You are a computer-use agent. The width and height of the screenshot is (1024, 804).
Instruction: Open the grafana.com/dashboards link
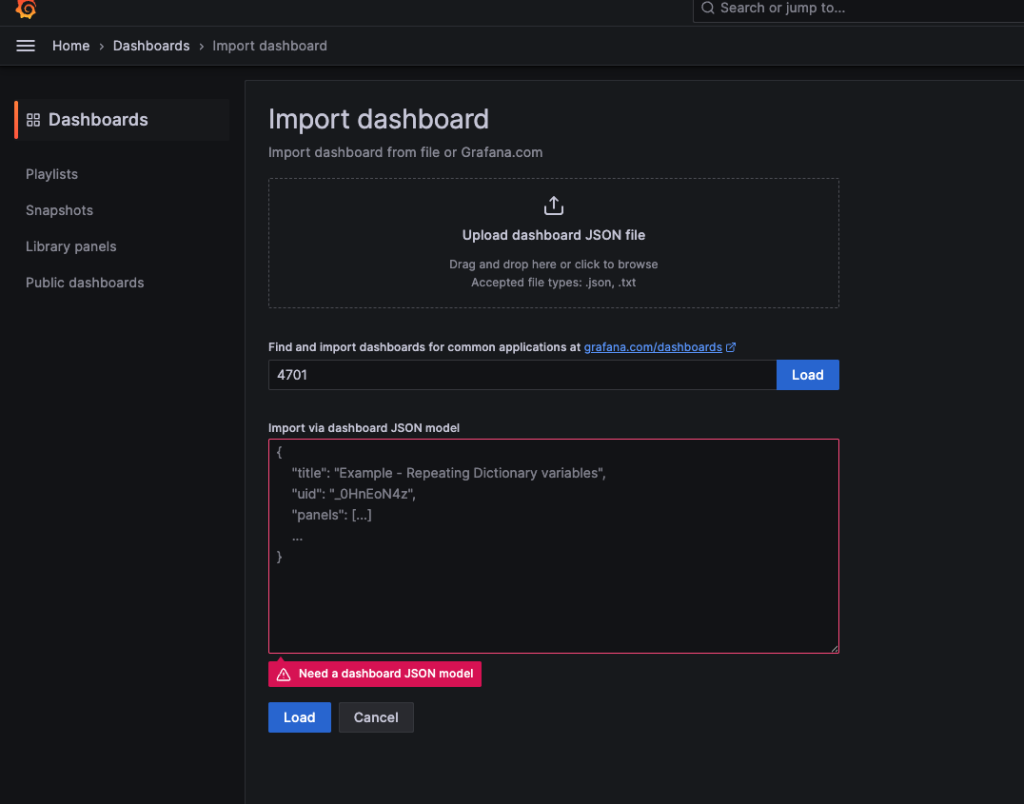652,347
